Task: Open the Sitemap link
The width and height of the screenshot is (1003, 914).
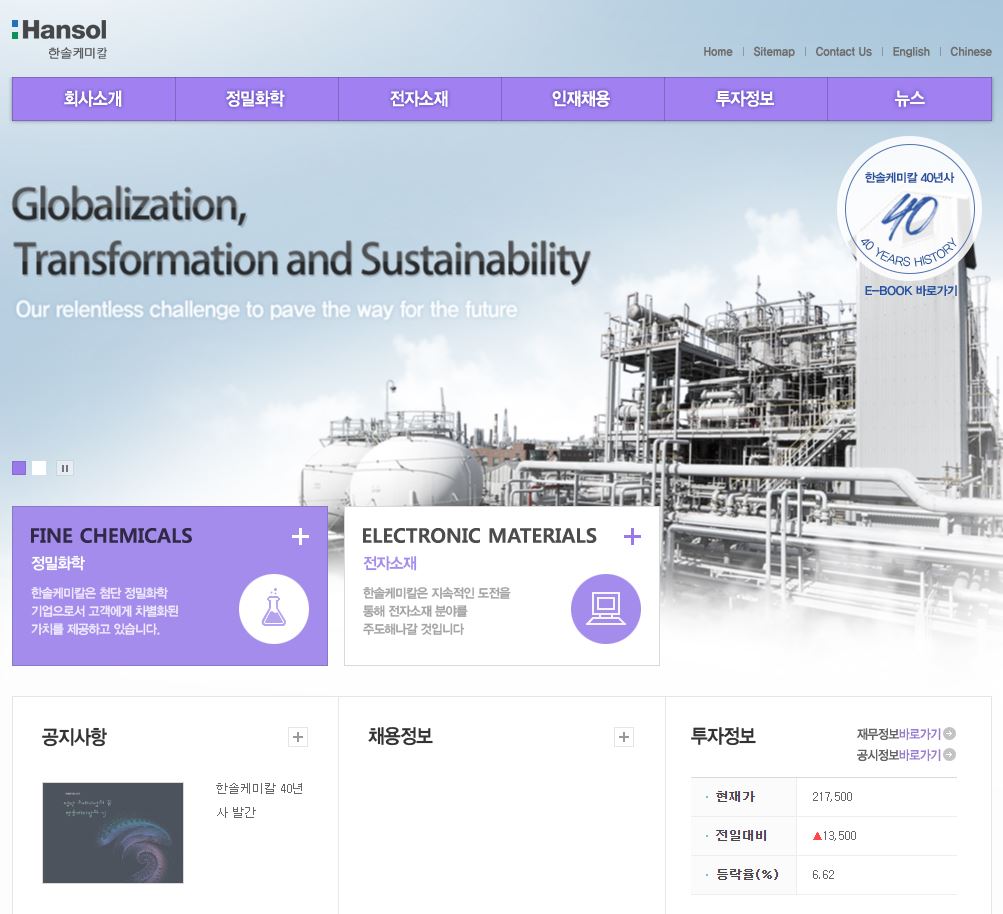Action: click(x=774, y=52)
